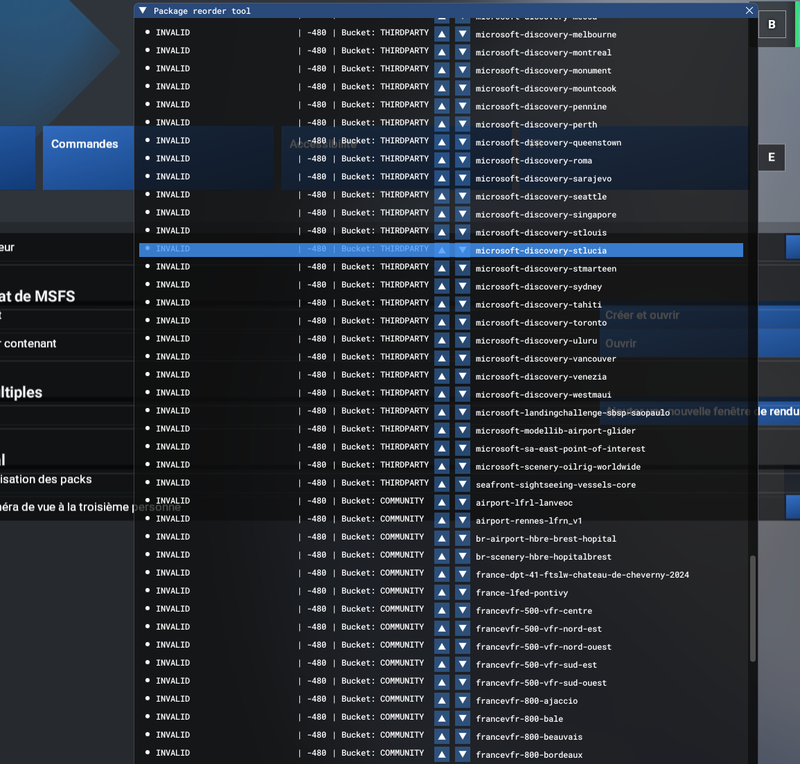Move microsoft-discovery-melbourne up one position

click(x=442, y=34)
